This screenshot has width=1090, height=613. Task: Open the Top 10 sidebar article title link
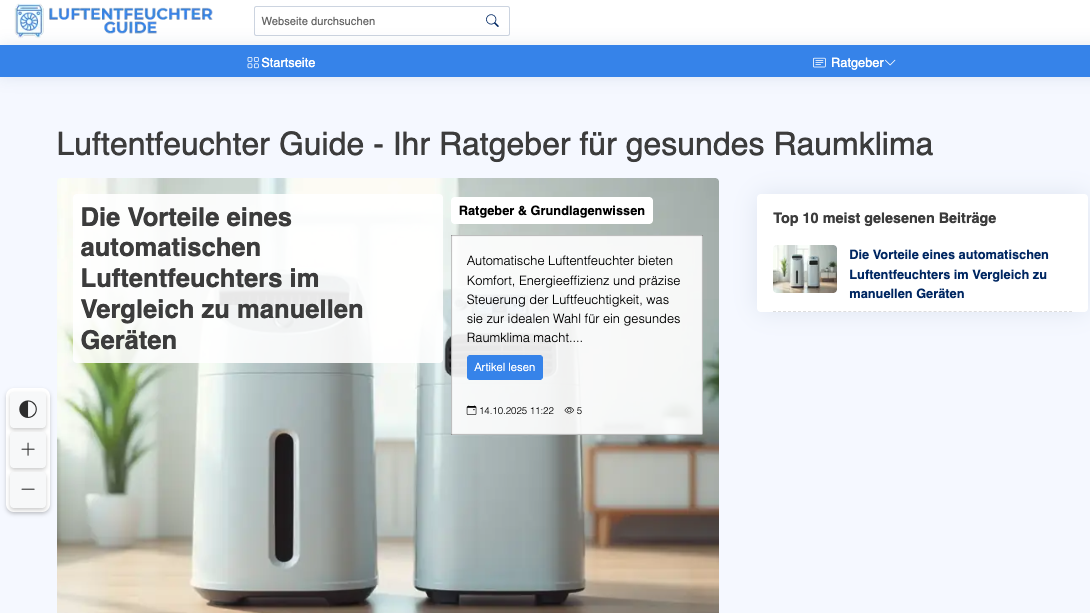(948, 274)
